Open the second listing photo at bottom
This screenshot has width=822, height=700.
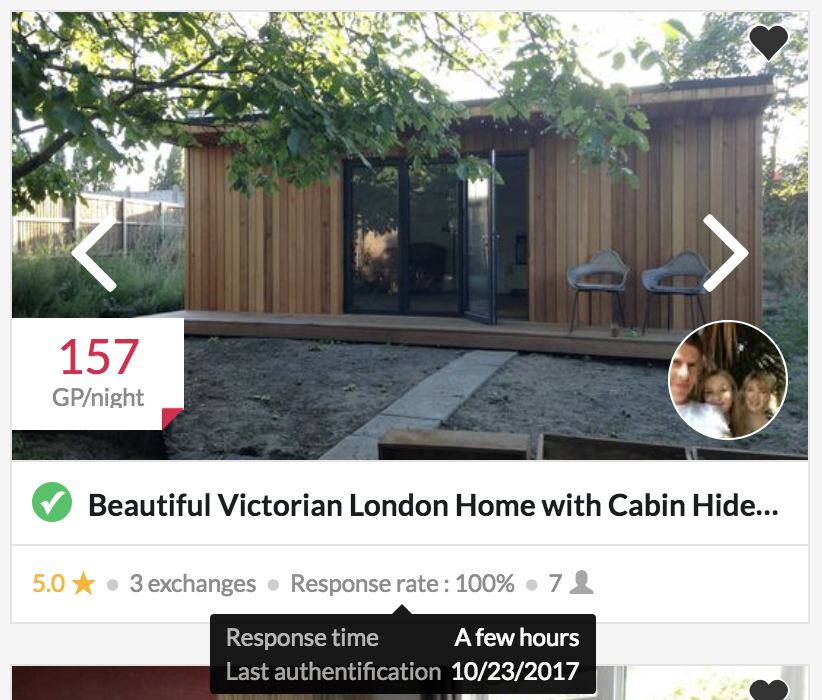click(x=410, y=683)
